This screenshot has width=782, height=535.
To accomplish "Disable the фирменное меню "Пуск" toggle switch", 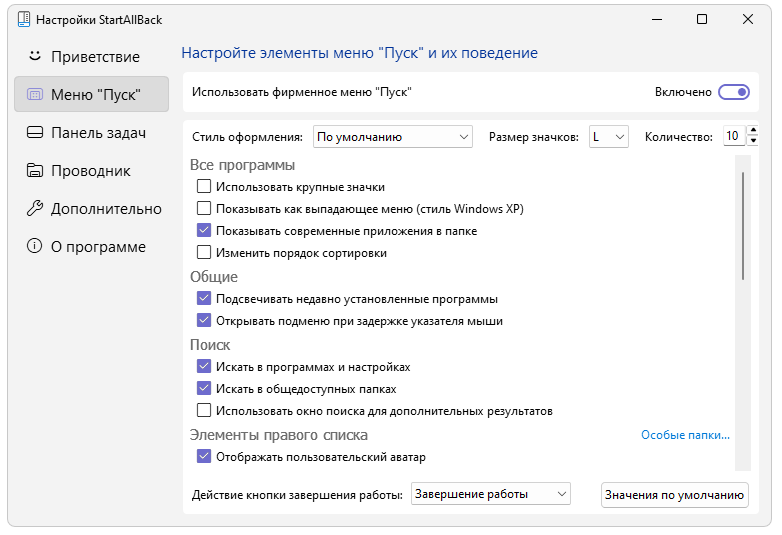I will 733,92.
